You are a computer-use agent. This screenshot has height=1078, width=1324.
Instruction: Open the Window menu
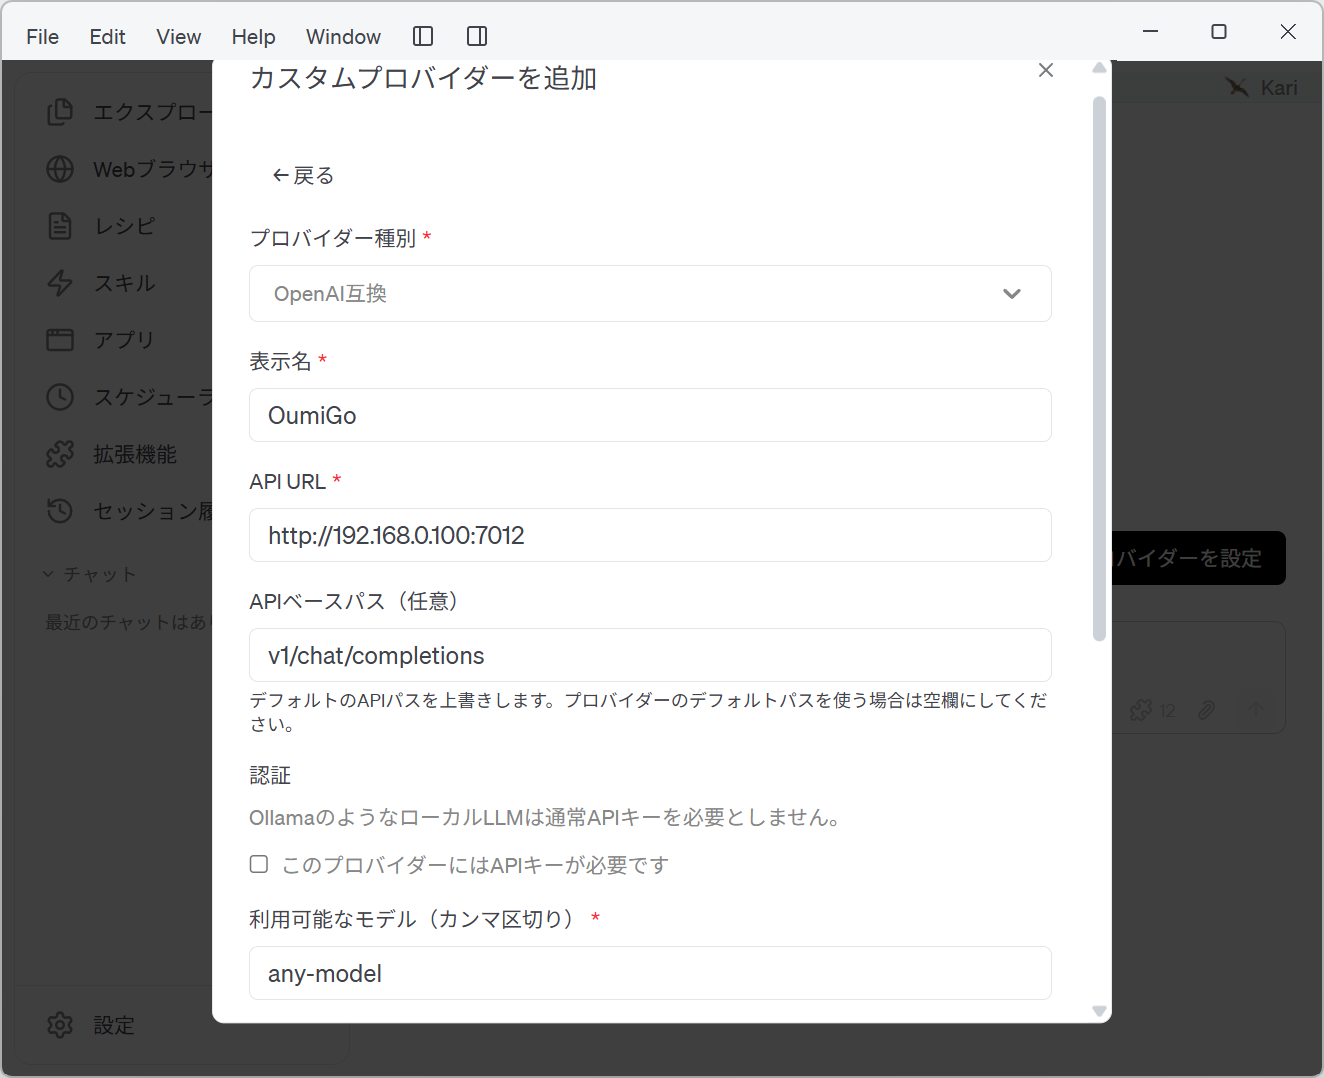click(x=343, y=37)
